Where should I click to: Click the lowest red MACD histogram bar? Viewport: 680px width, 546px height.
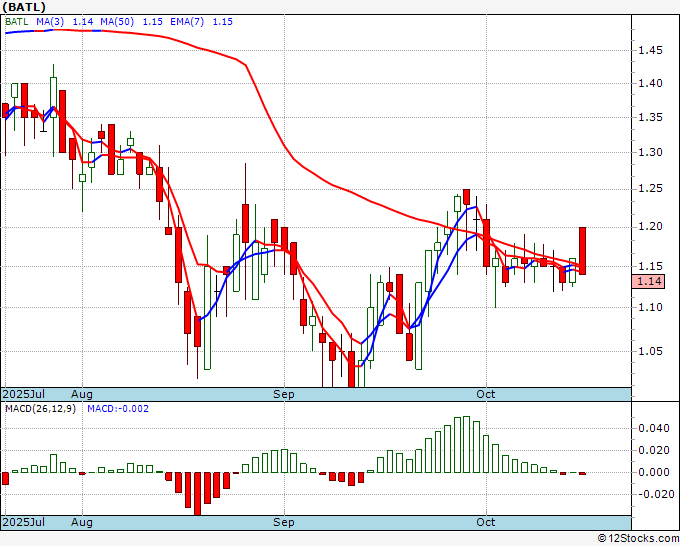(198, 494)
